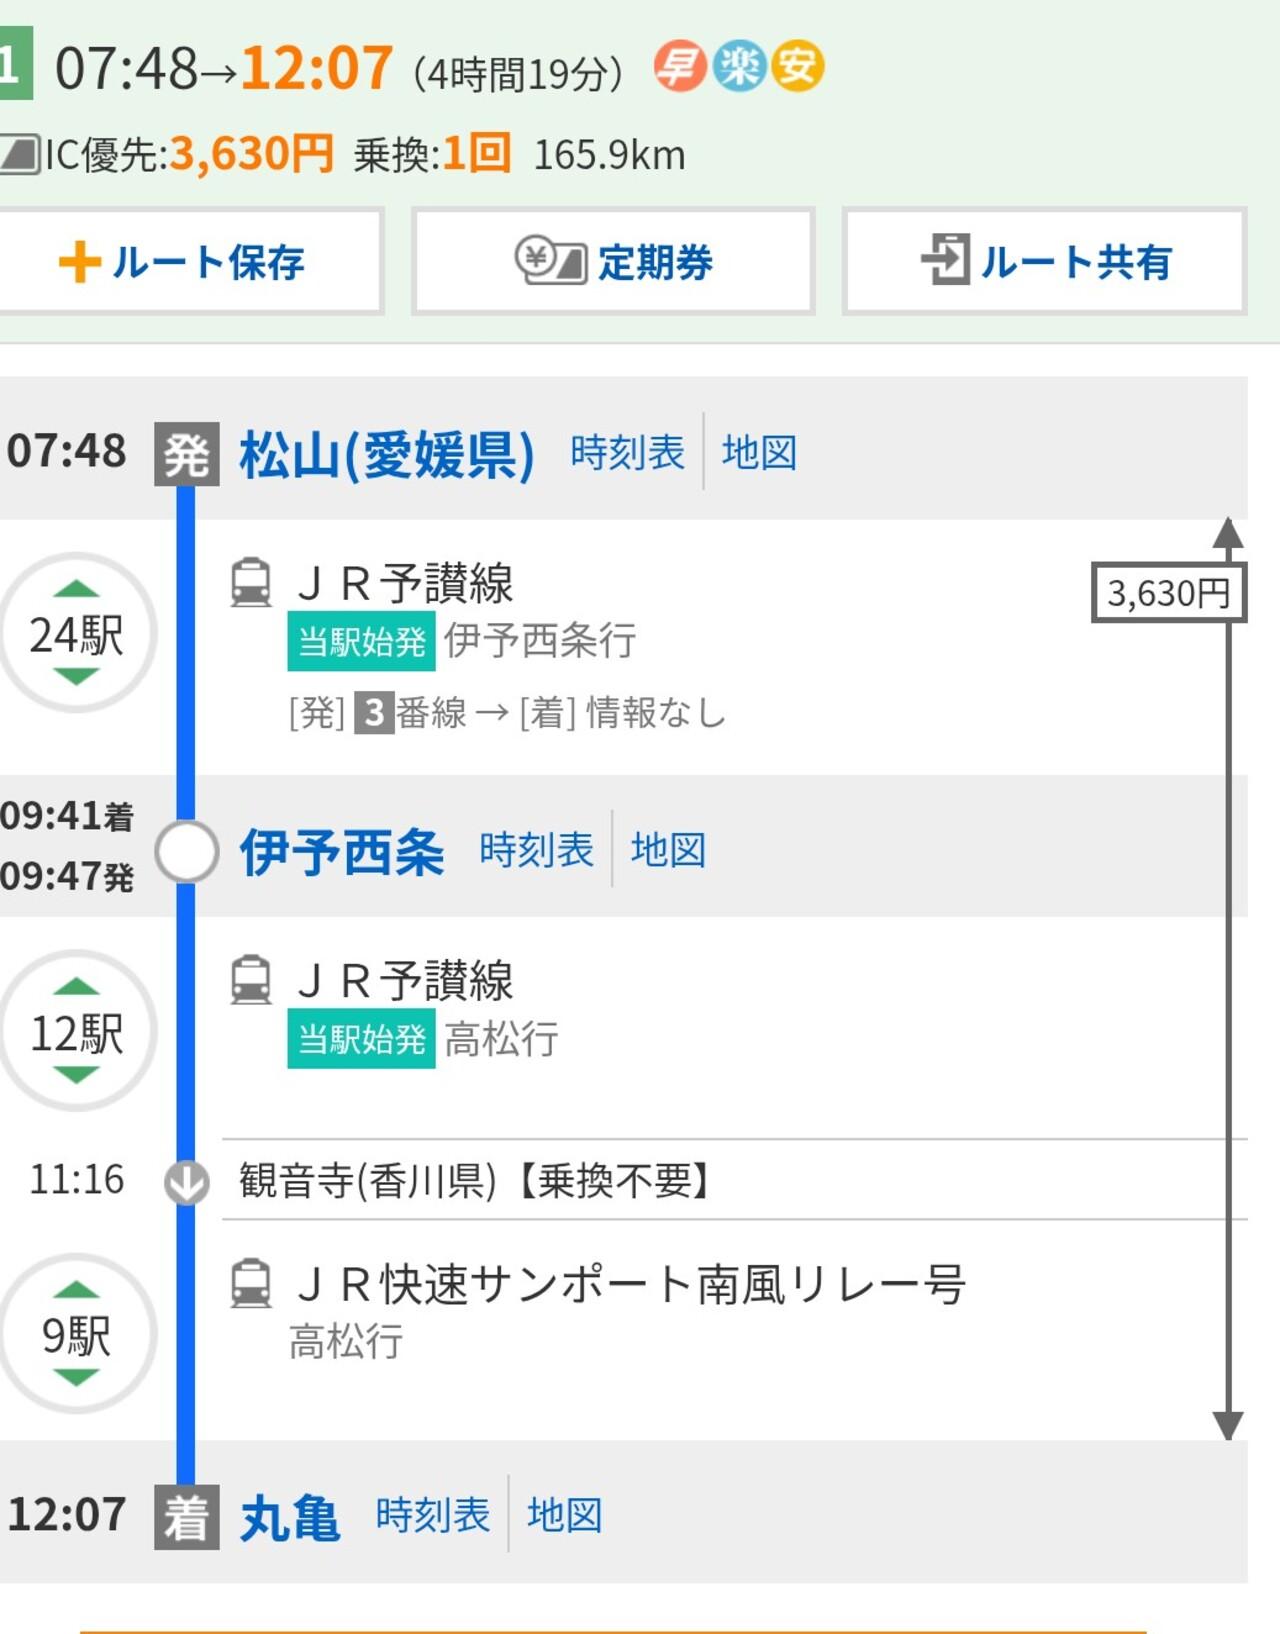Click the transfer circle at 伊予西条

[x=186, y=852]
